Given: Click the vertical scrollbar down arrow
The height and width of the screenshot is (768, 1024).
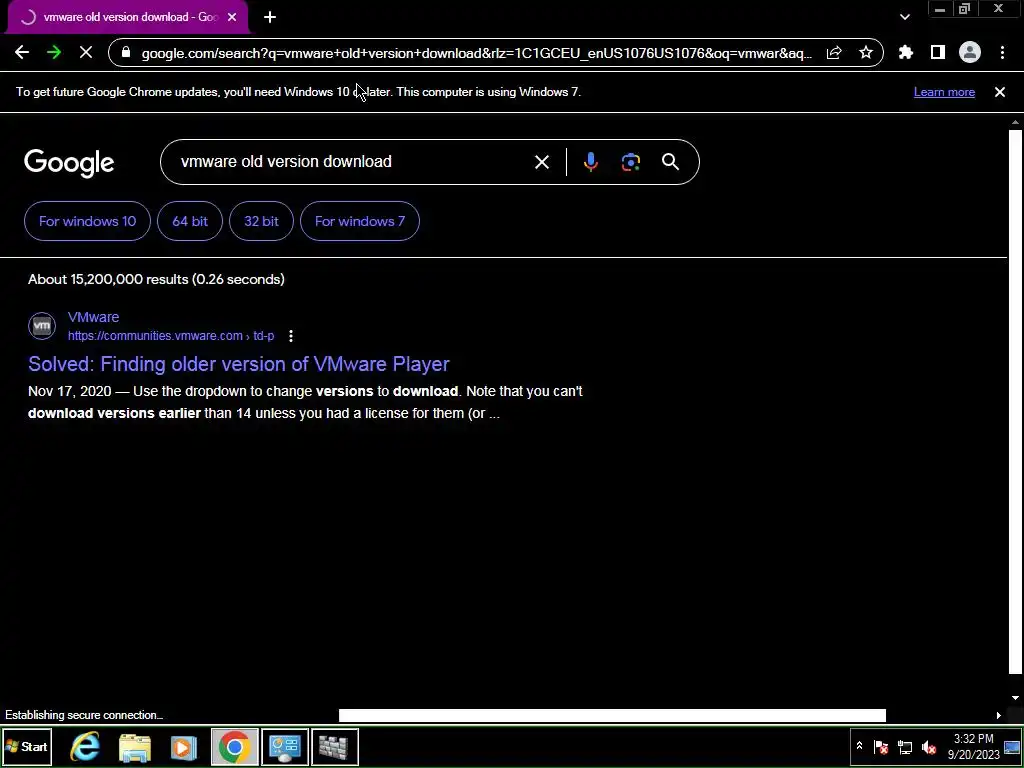Looking at the screenshot, I should [x=1015, y=698].
